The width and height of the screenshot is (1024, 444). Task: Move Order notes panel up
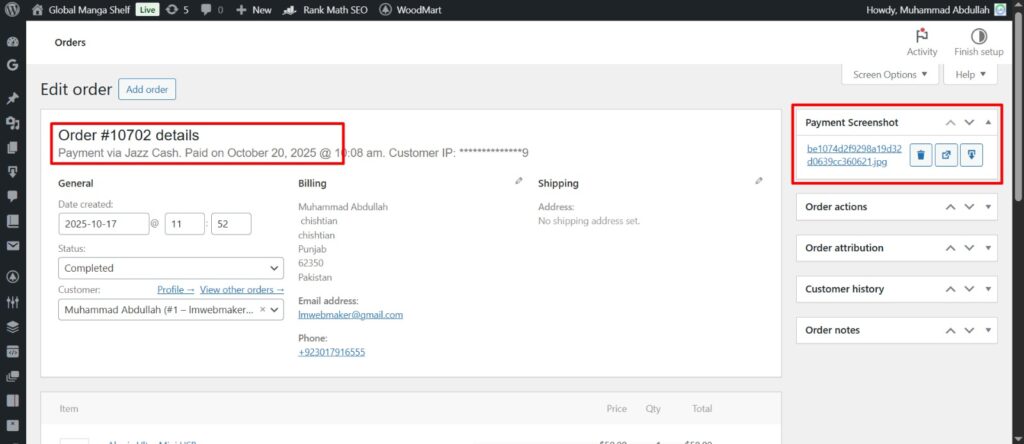click(x=951, y=330)
